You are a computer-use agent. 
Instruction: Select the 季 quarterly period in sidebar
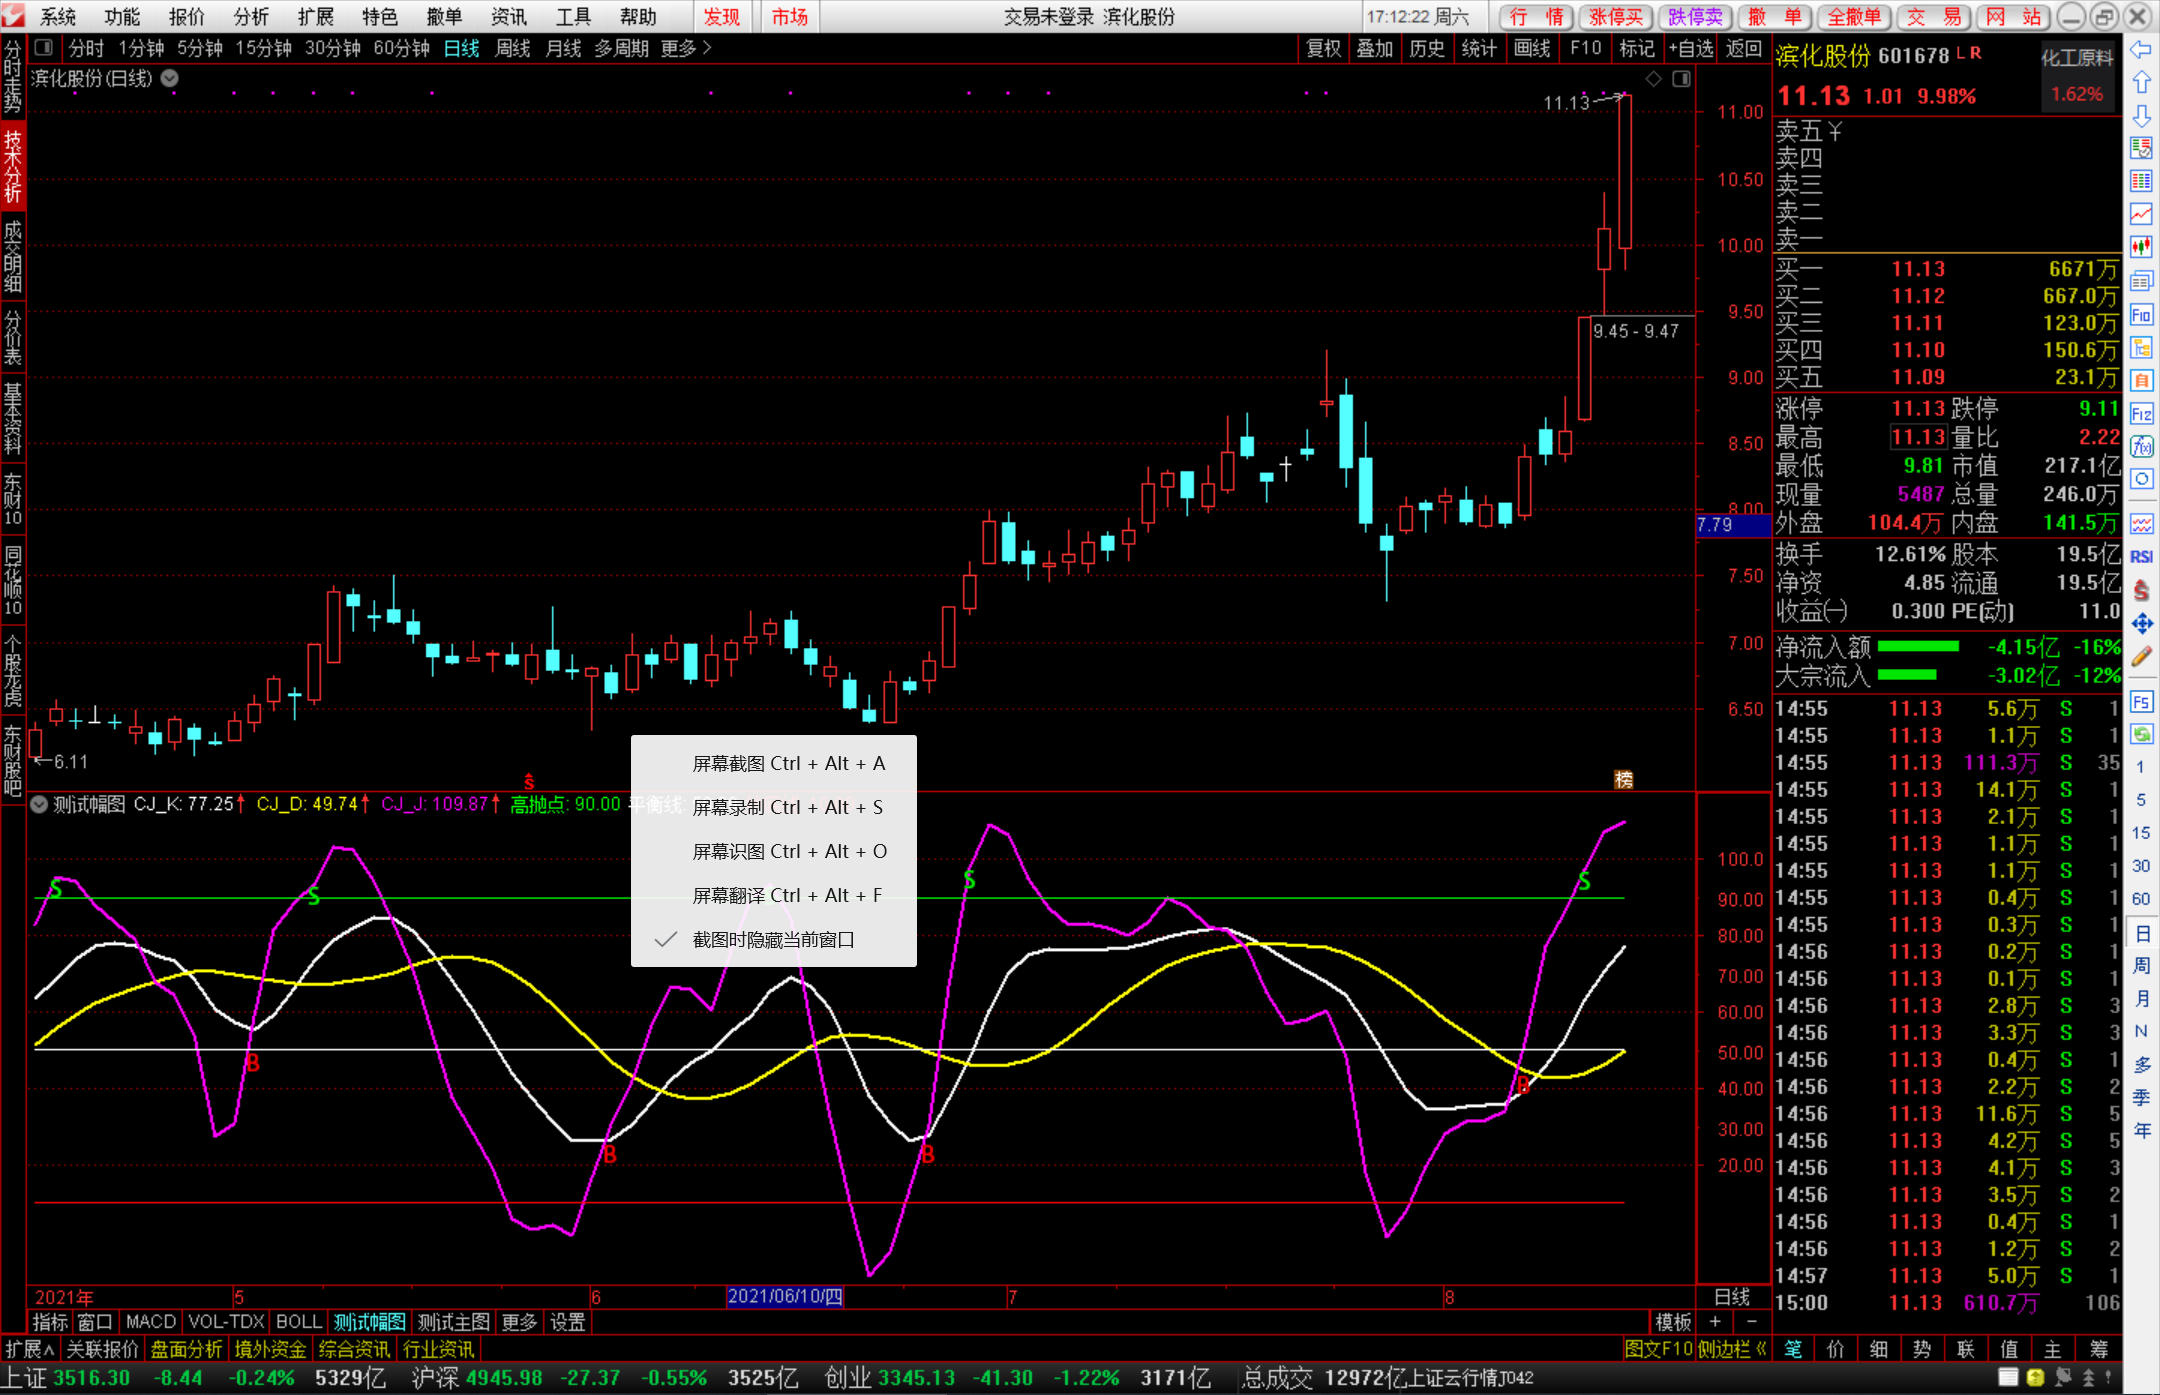(2141, 1098)
